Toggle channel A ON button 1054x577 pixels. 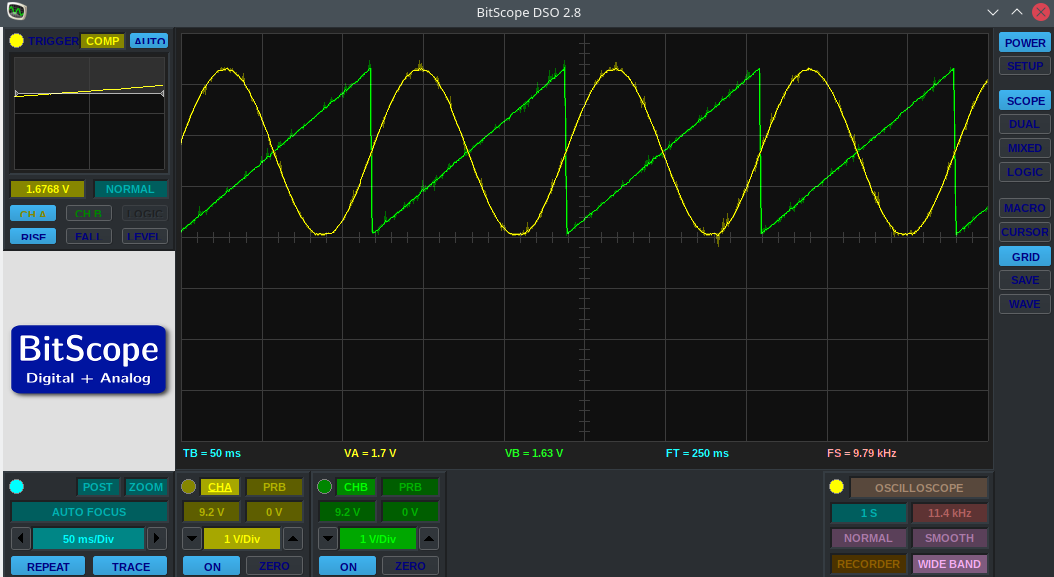pos(212,566)
